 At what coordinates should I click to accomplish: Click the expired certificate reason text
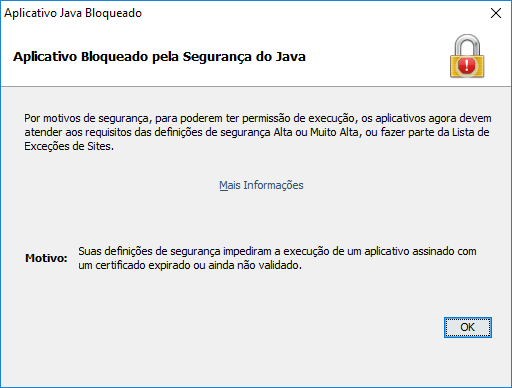277,258
